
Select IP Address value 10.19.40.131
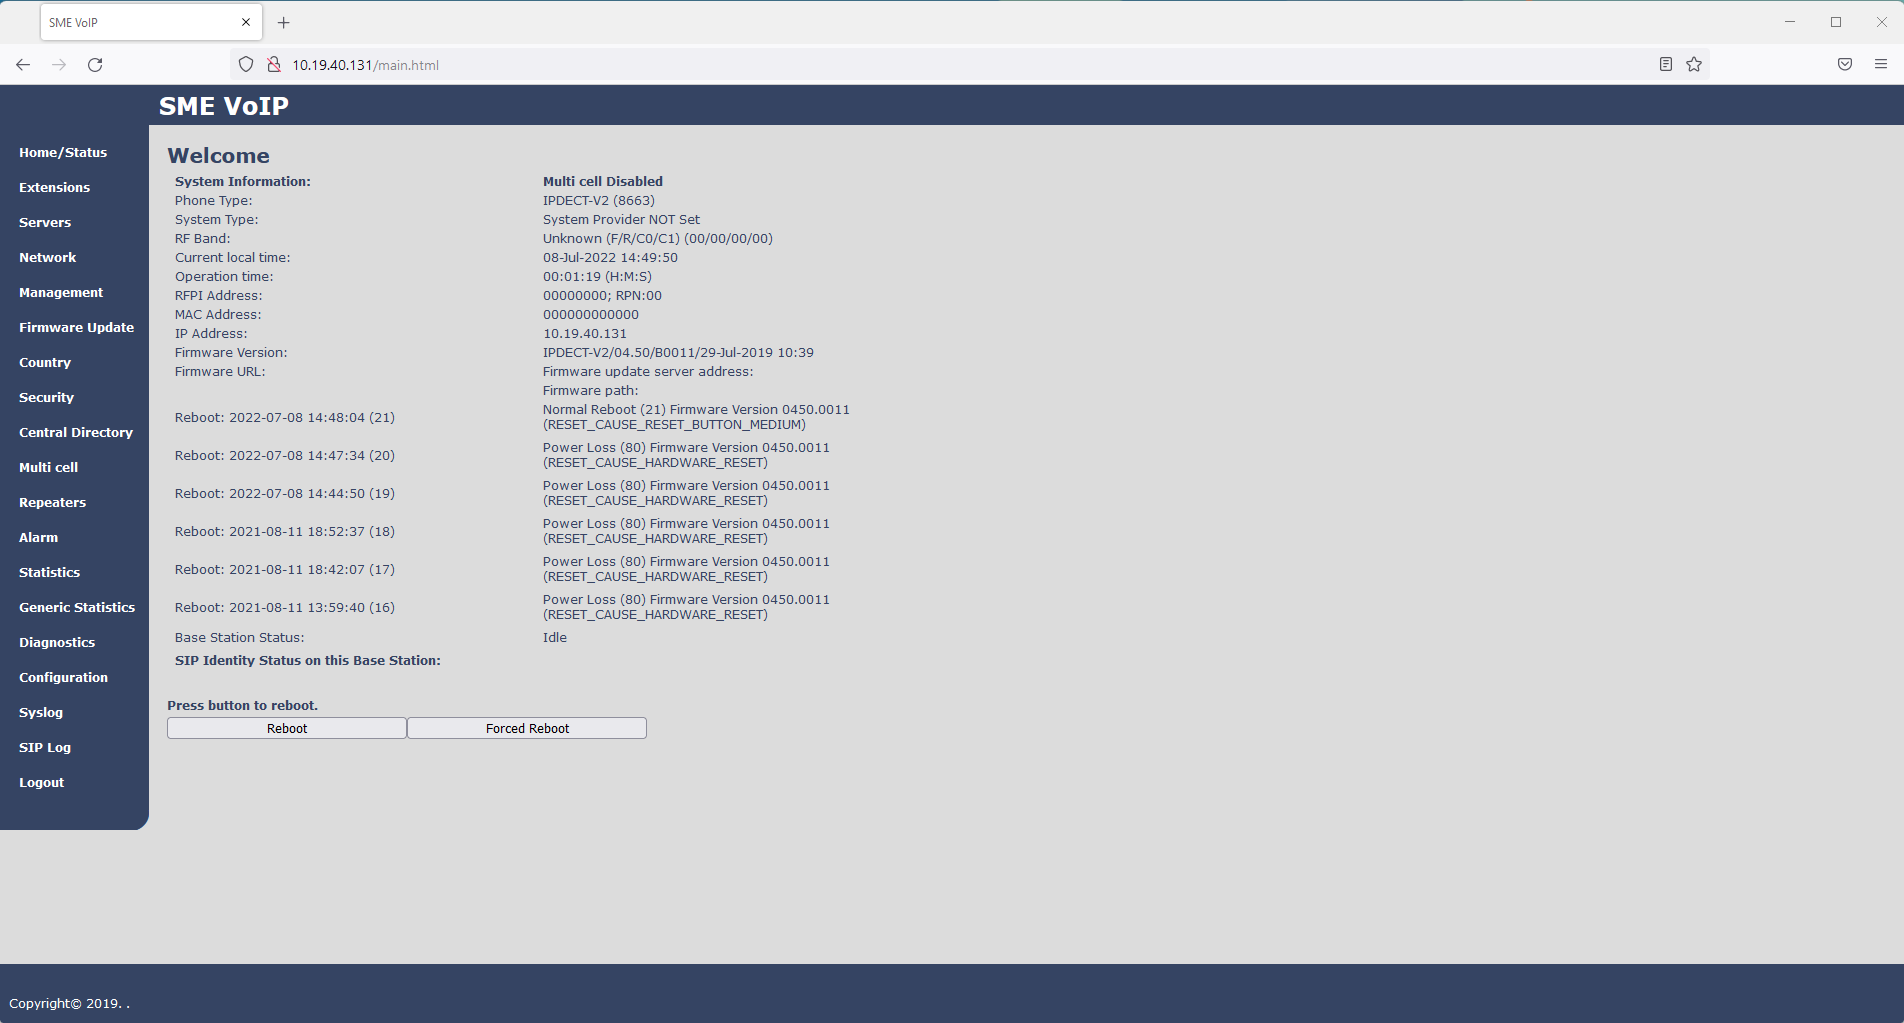coord(585,334)
